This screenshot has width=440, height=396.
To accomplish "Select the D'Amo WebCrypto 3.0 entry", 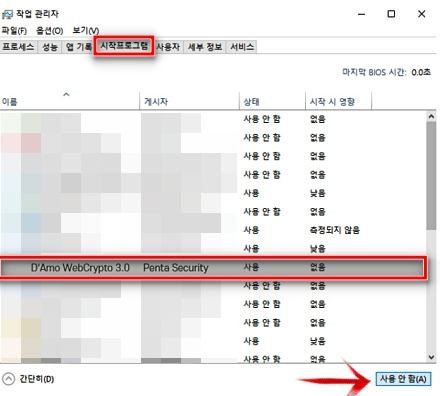I will [x=212, y=267].
